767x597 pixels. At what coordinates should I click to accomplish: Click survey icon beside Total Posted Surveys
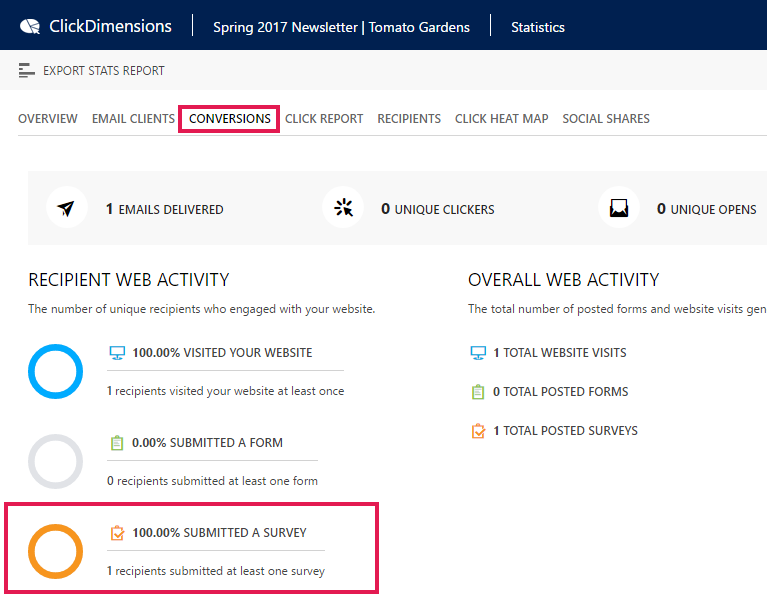click(x=478, y=431)
